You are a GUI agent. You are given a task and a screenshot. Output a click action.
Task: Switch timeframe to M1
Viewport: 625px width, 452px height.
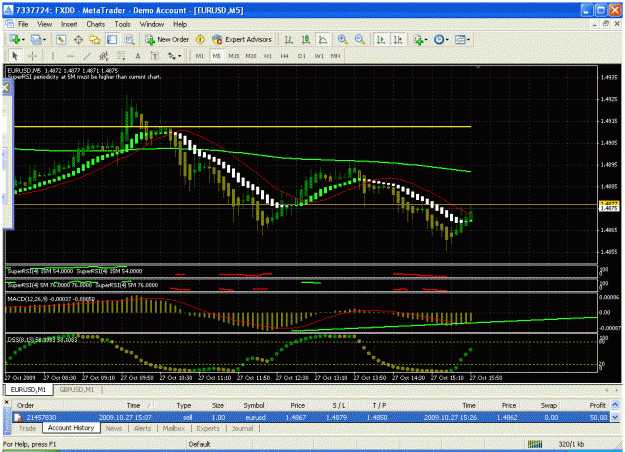coord(200,56)
